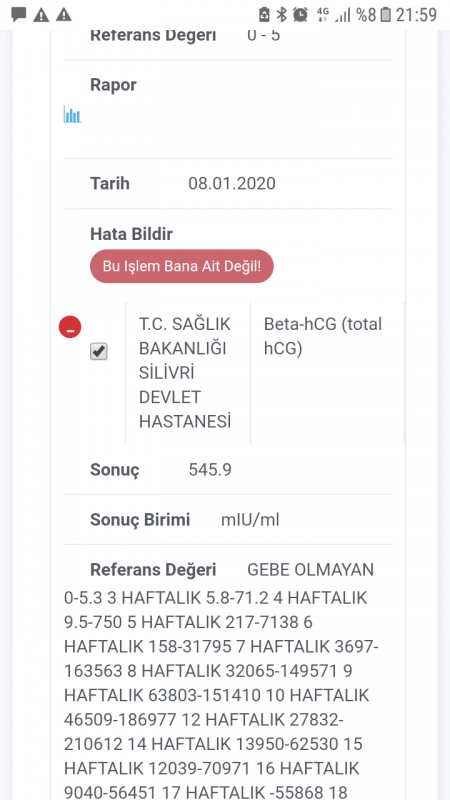The image size is (450, 800).
Task: Tap the Hata Bildir label
Action: pos(131,234)
